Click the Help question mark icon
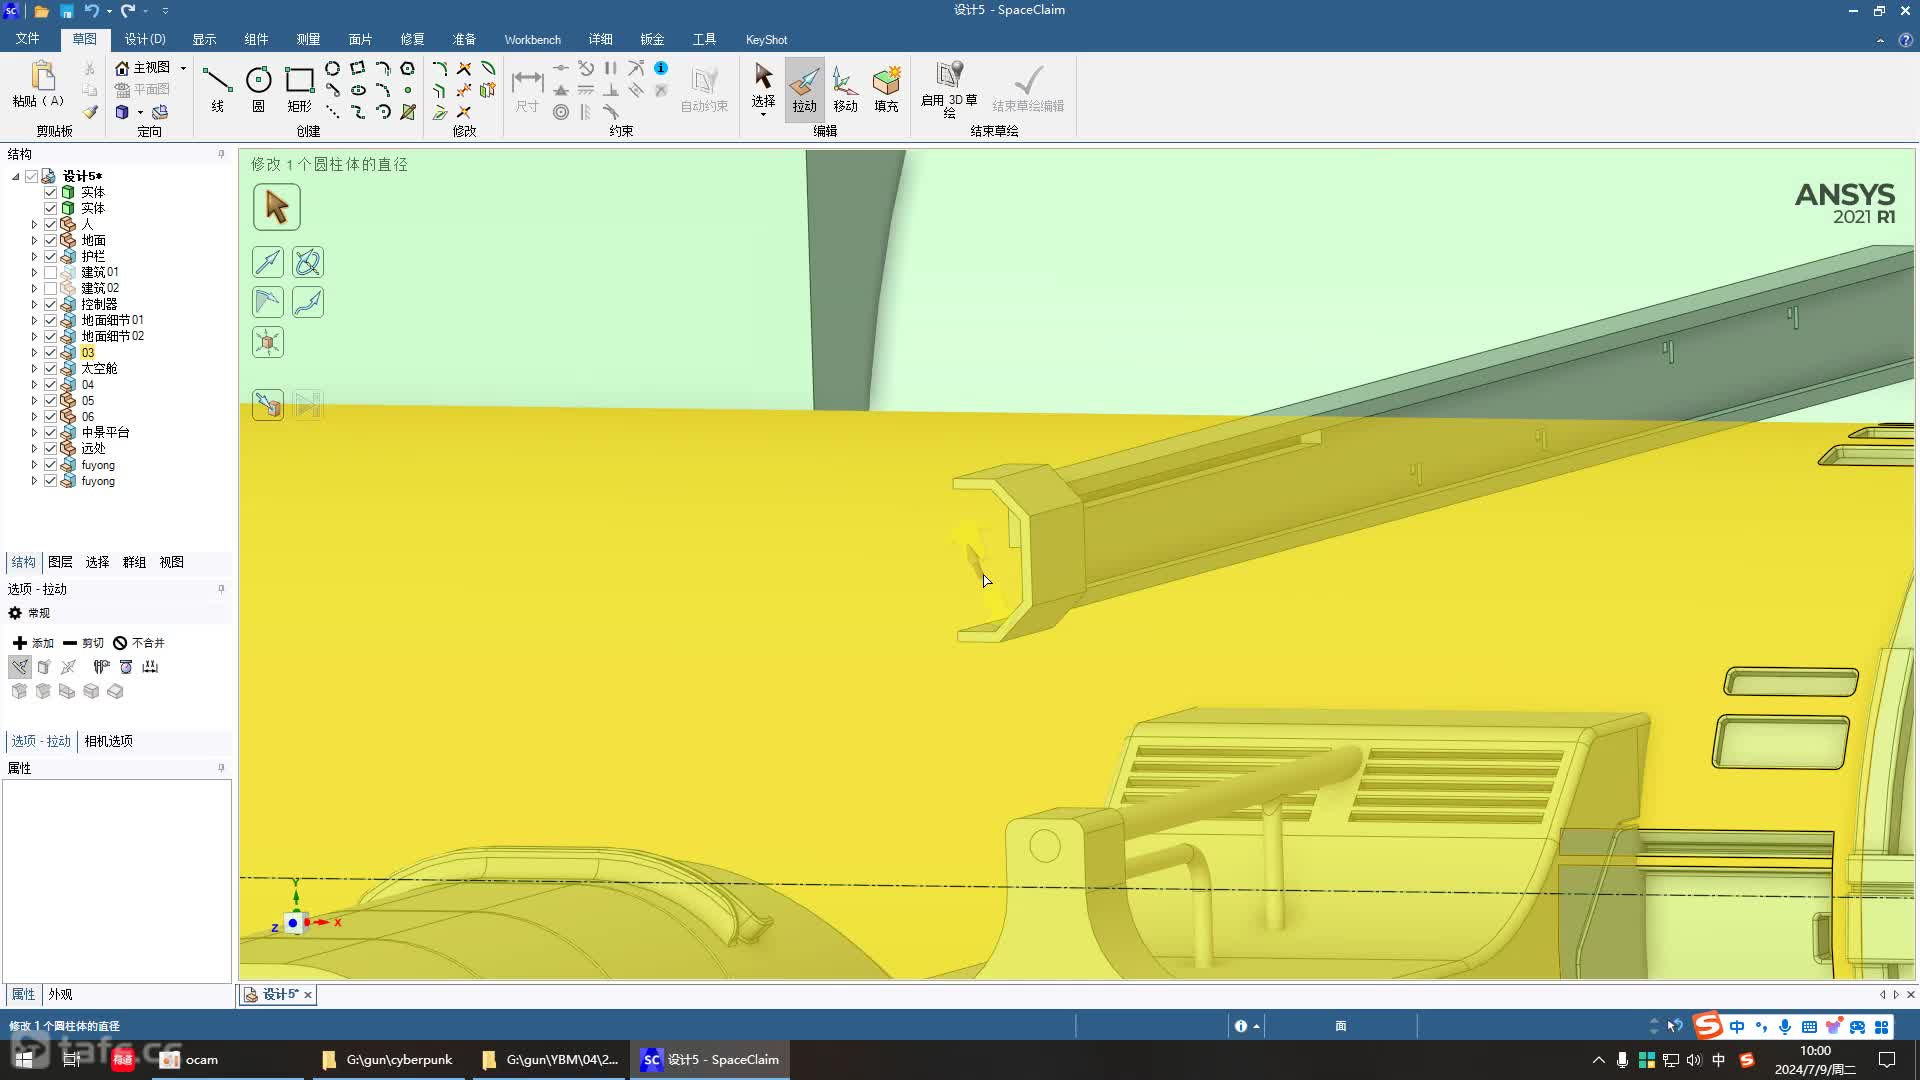This screenshot has height=1080, width=1920. 1905,40
